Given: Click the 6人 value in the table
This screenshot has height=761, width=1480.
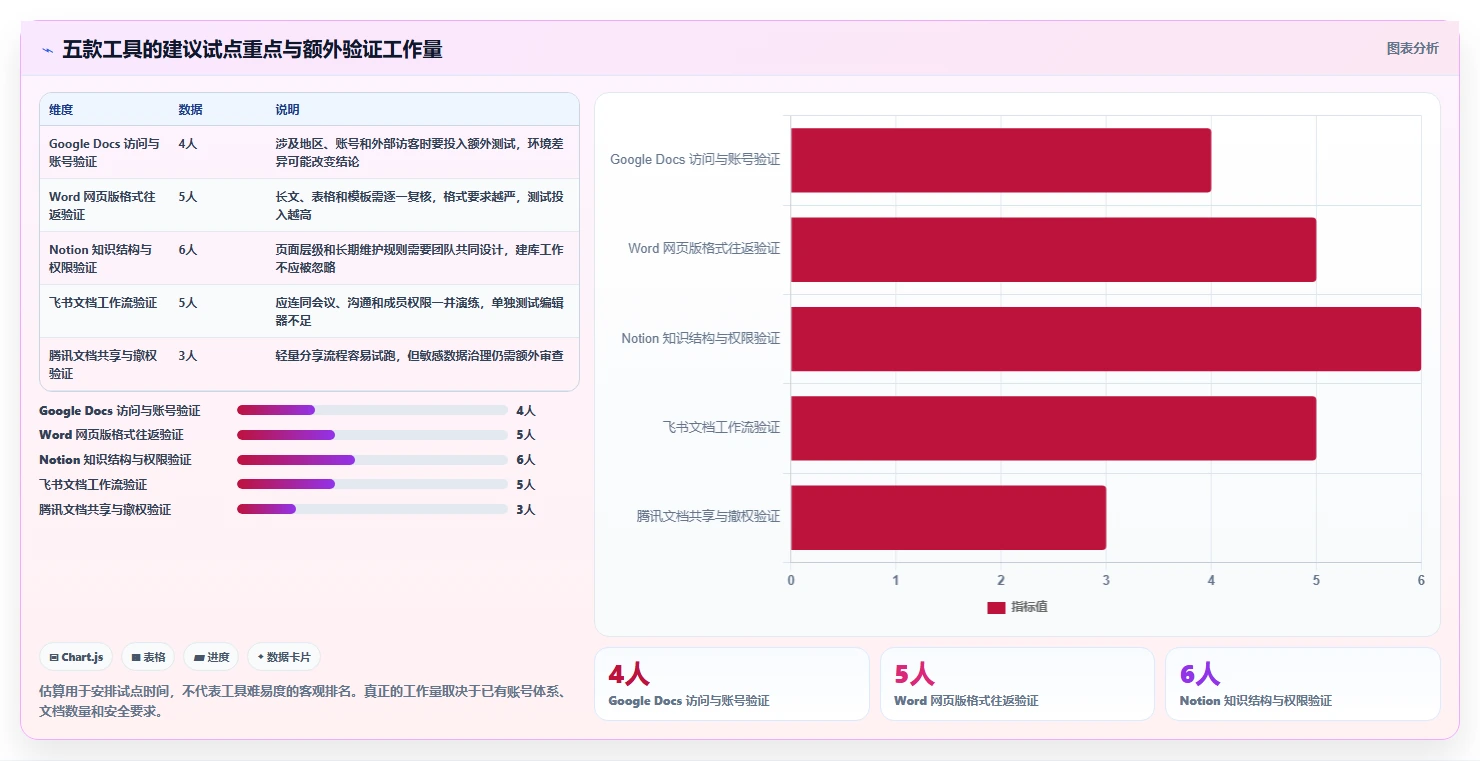Looking at the screenshot, I should point(188,249).
